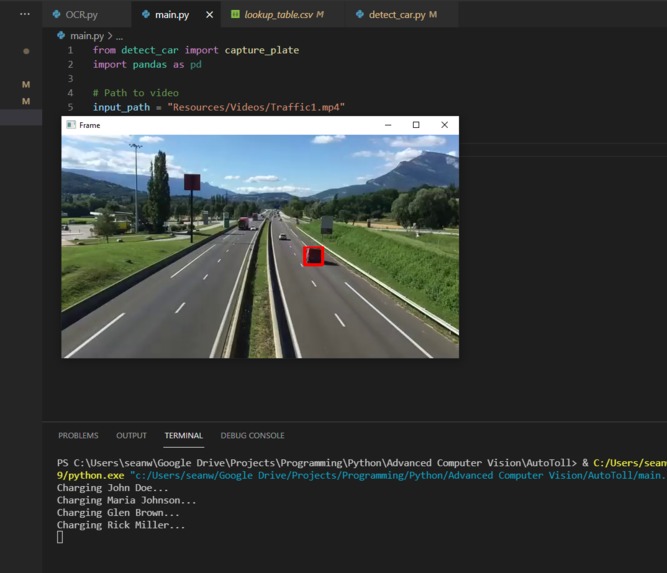
Task: Maximize the Frame video window
Action: (416, 125)
